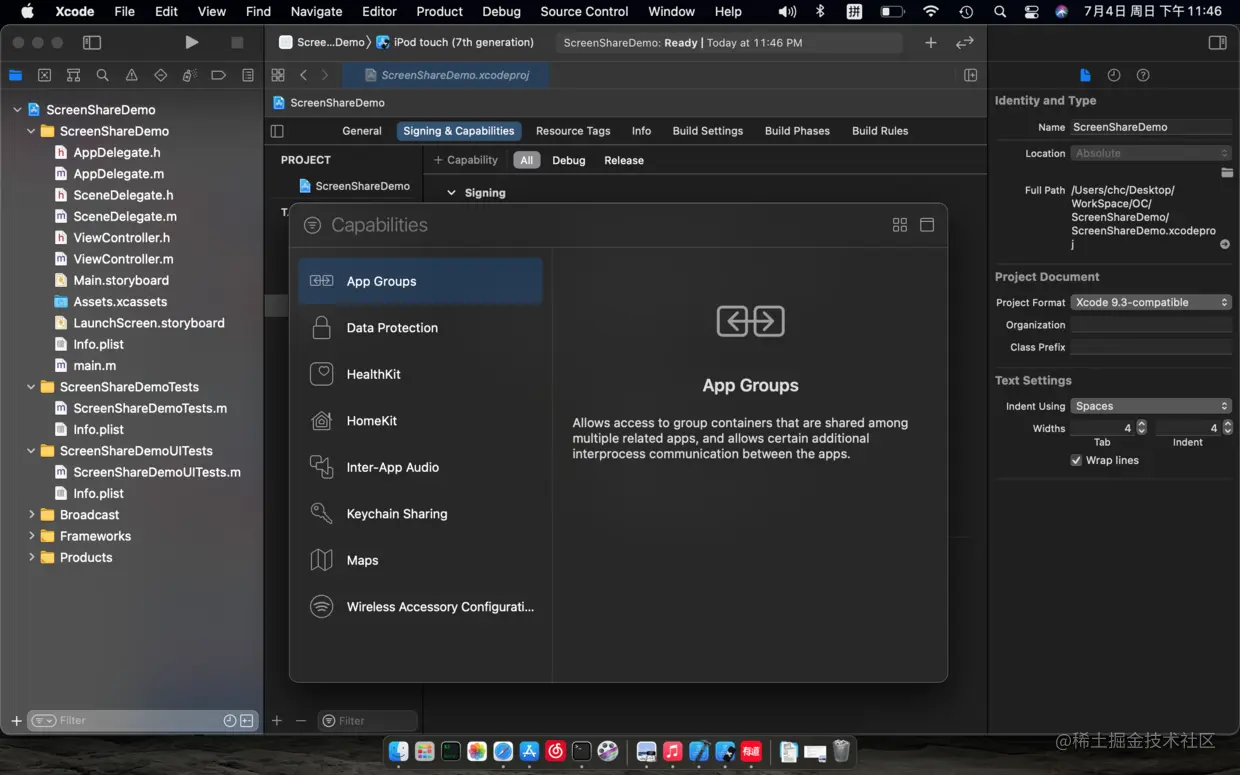Toggle the Wrap lines checkbox

(1076, 460)
